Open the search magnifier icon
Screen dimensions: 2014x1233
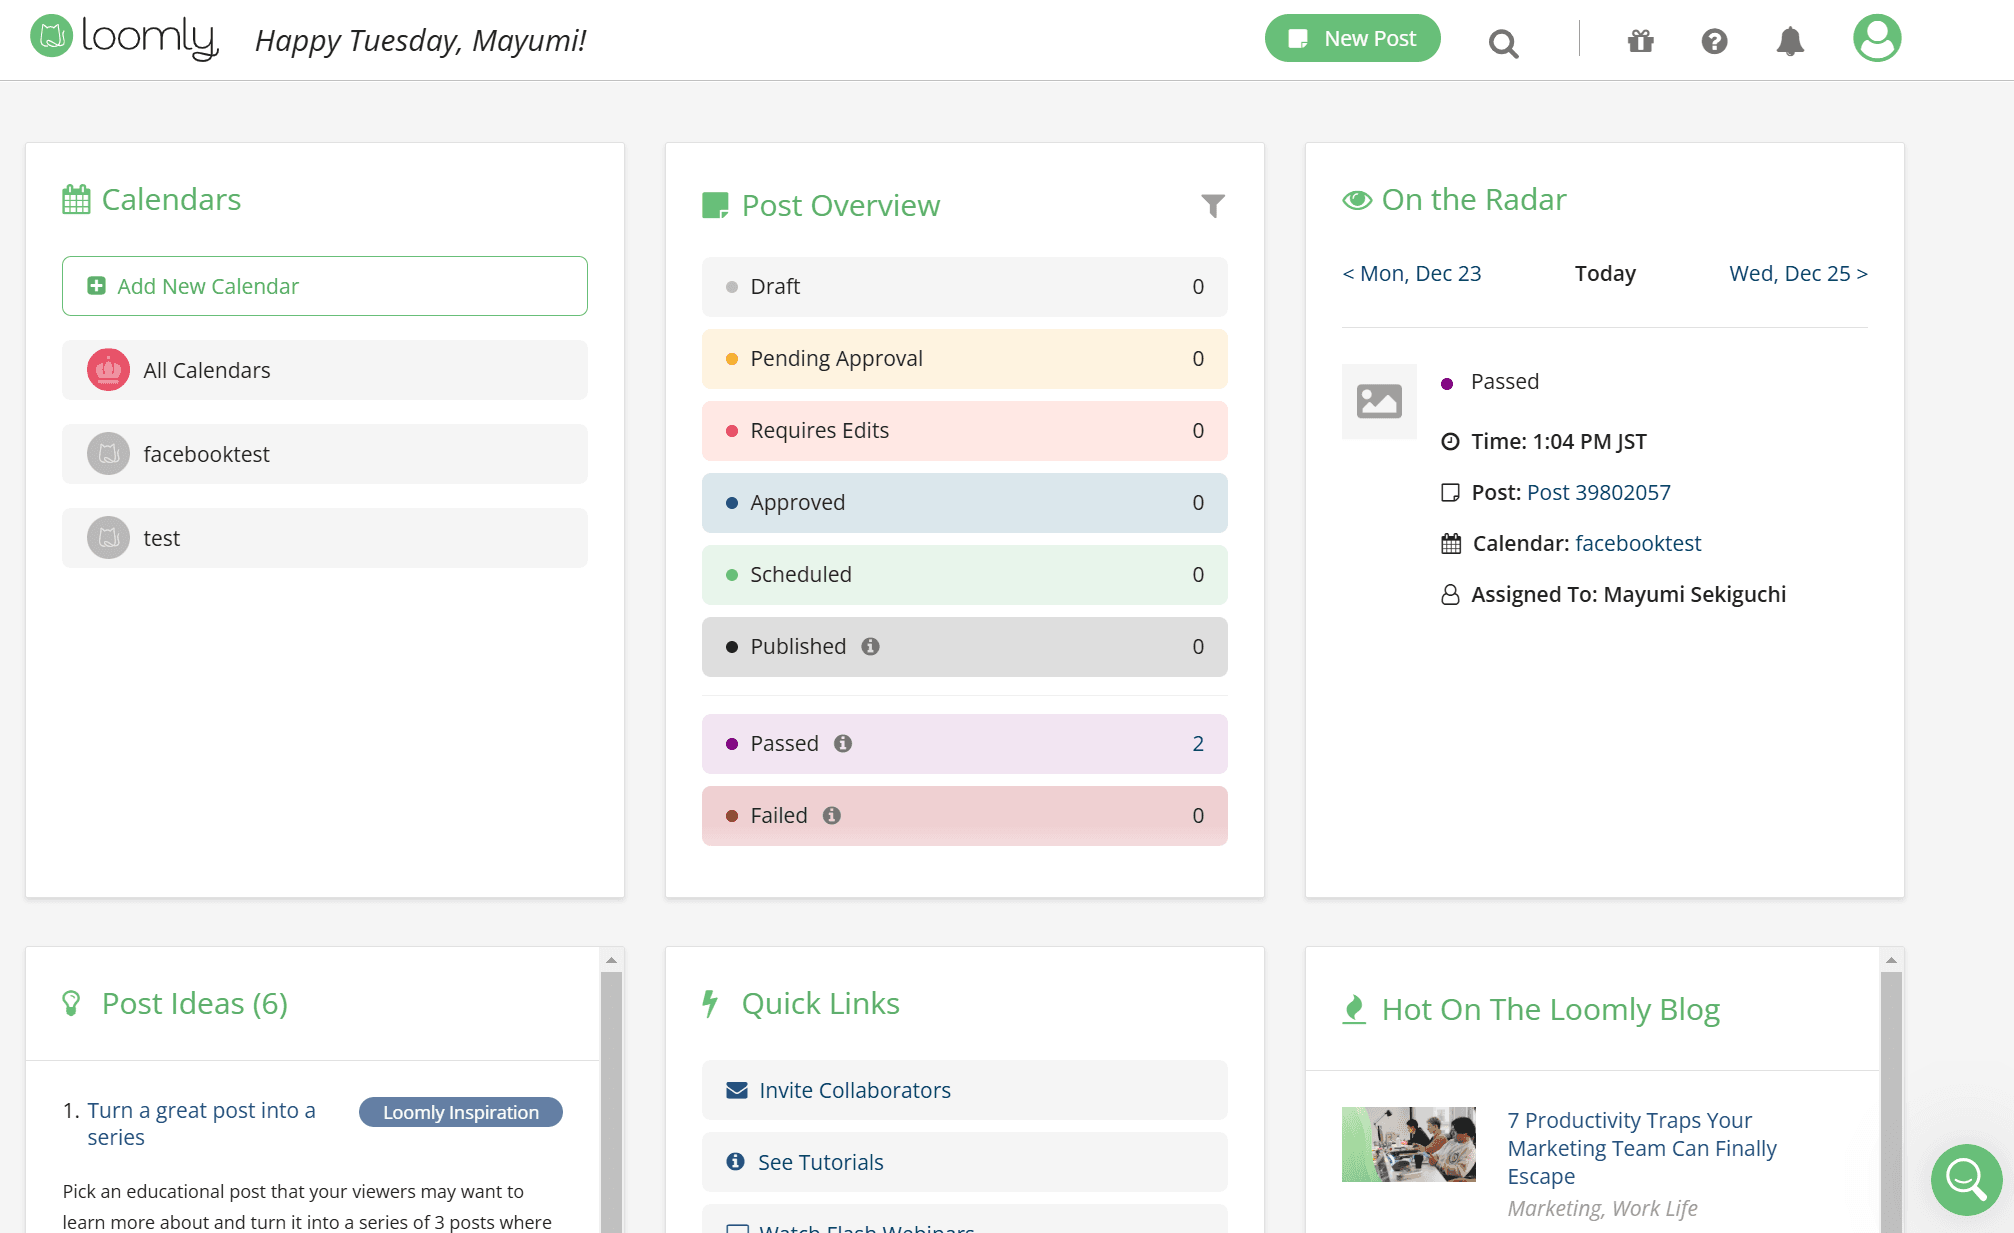[1503, 43]
